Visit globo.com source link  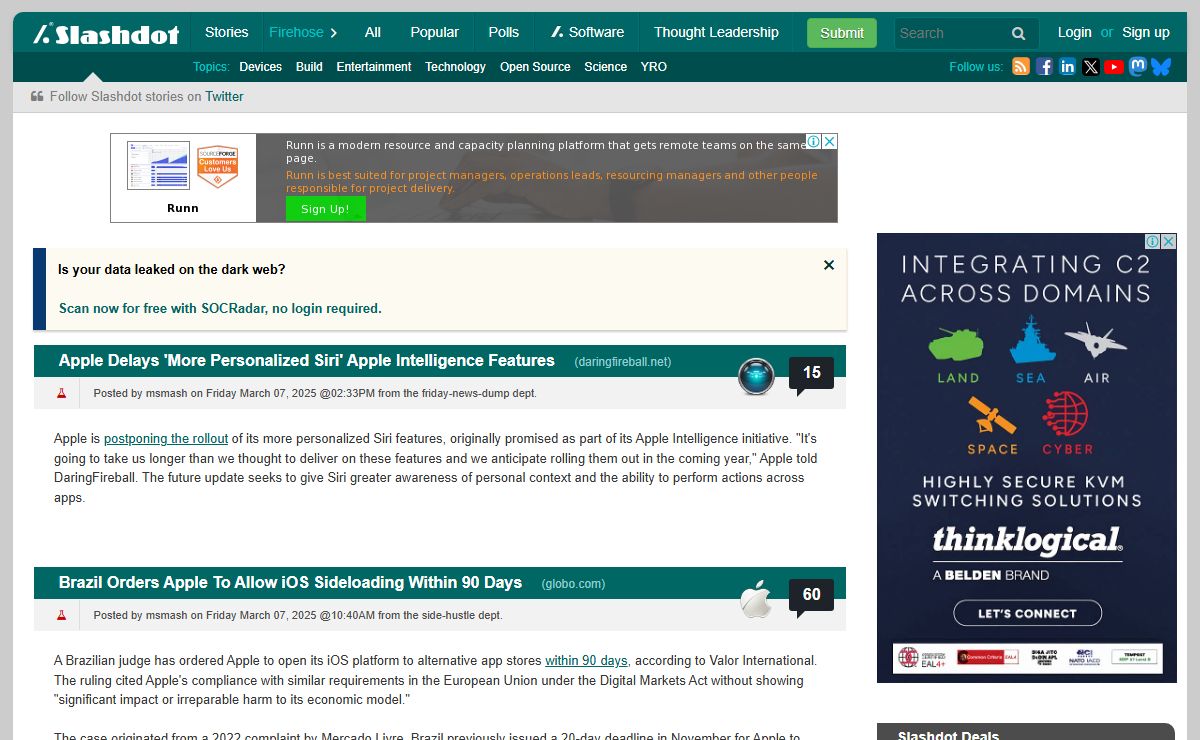pos(573,584)
